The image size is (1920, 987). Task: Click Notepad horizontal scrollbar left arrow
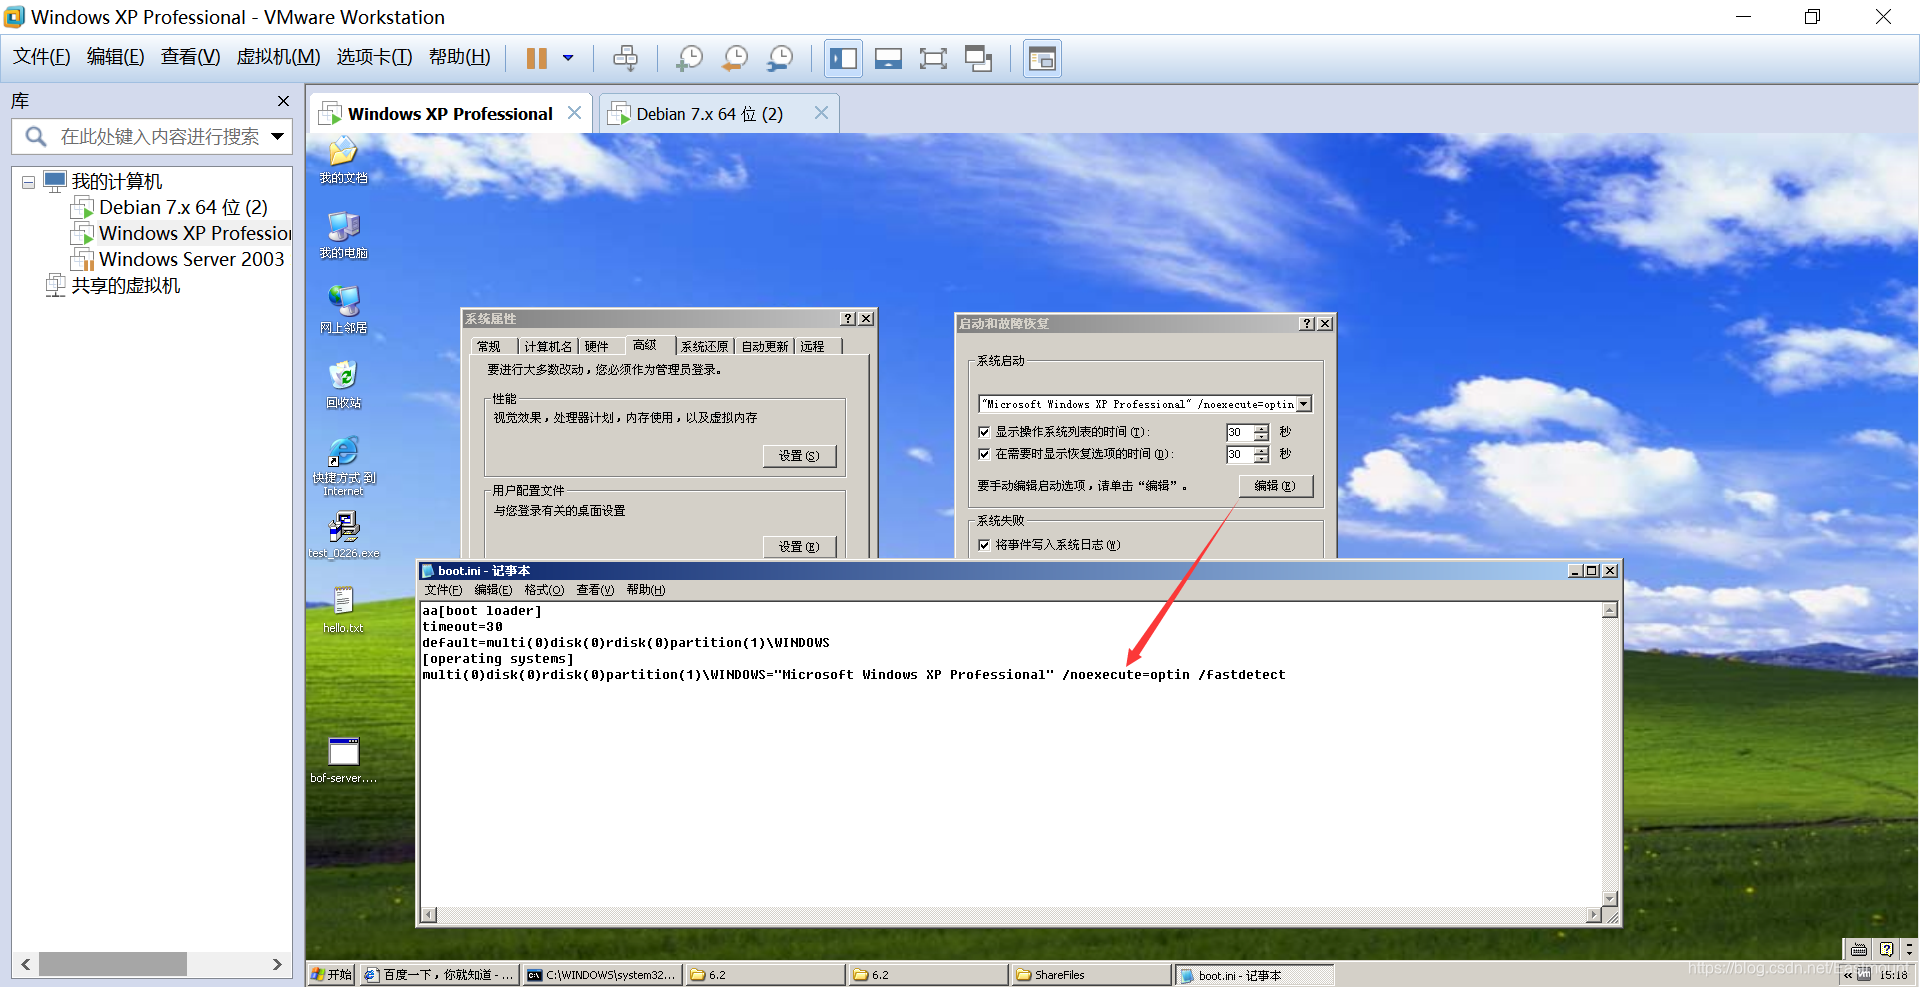(x=429, y=914)
